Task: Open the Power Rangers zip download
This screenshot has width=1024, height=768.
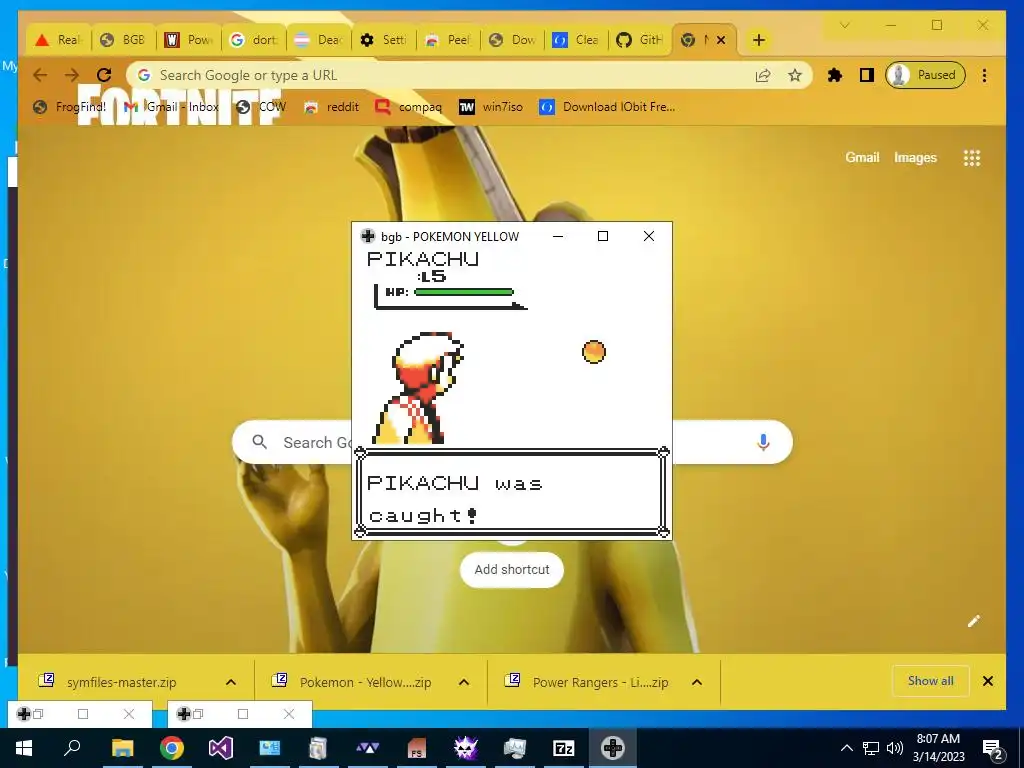Action: [x=586, y=682]
